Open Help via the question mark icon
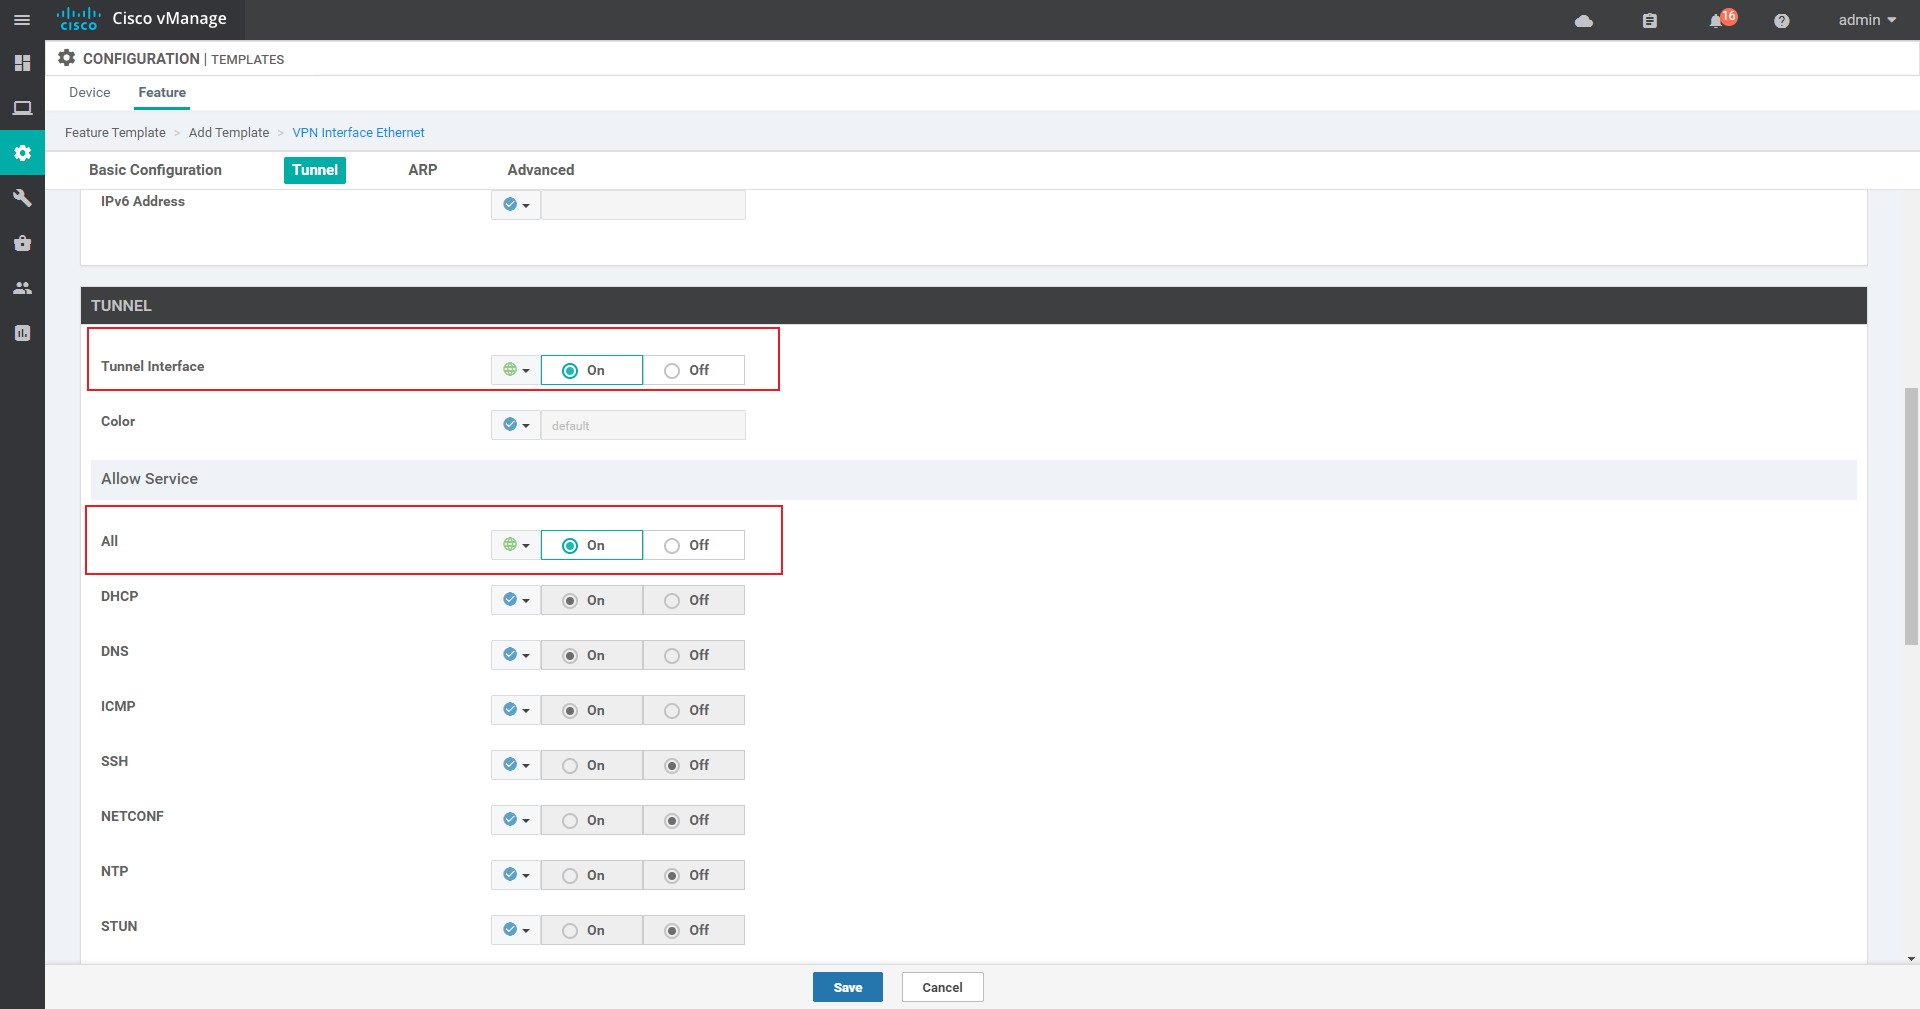Screen dimensions: 1920x1009 coord(1781,20)
